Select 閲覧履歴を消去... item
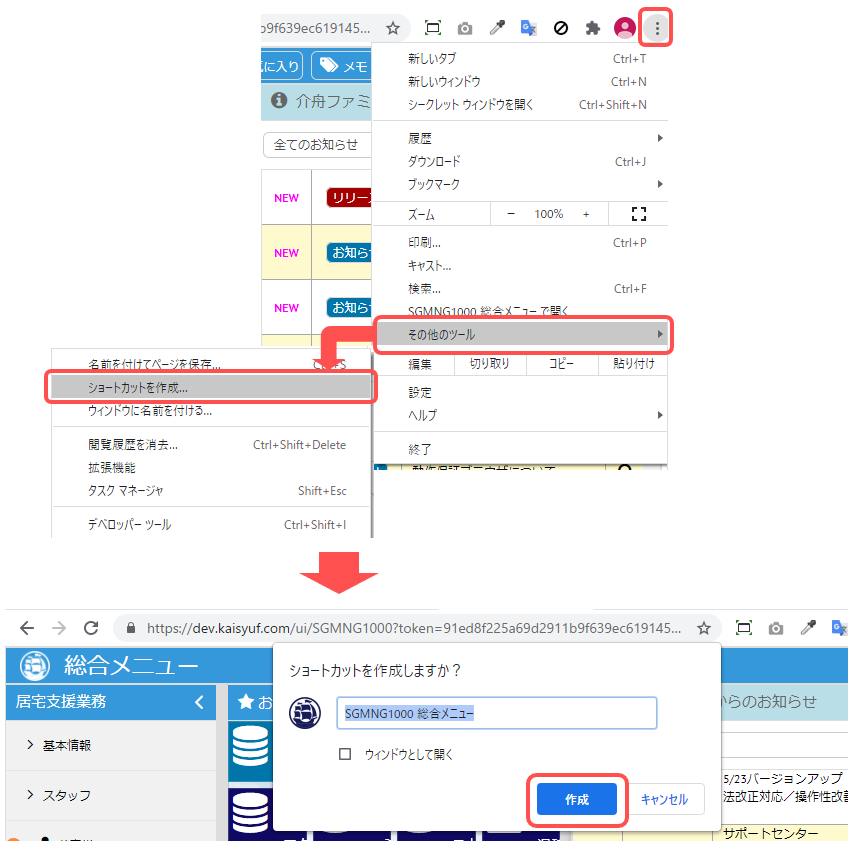Viewport: 854px width, 841px height. pyautogui.click(x=211, y=445)
